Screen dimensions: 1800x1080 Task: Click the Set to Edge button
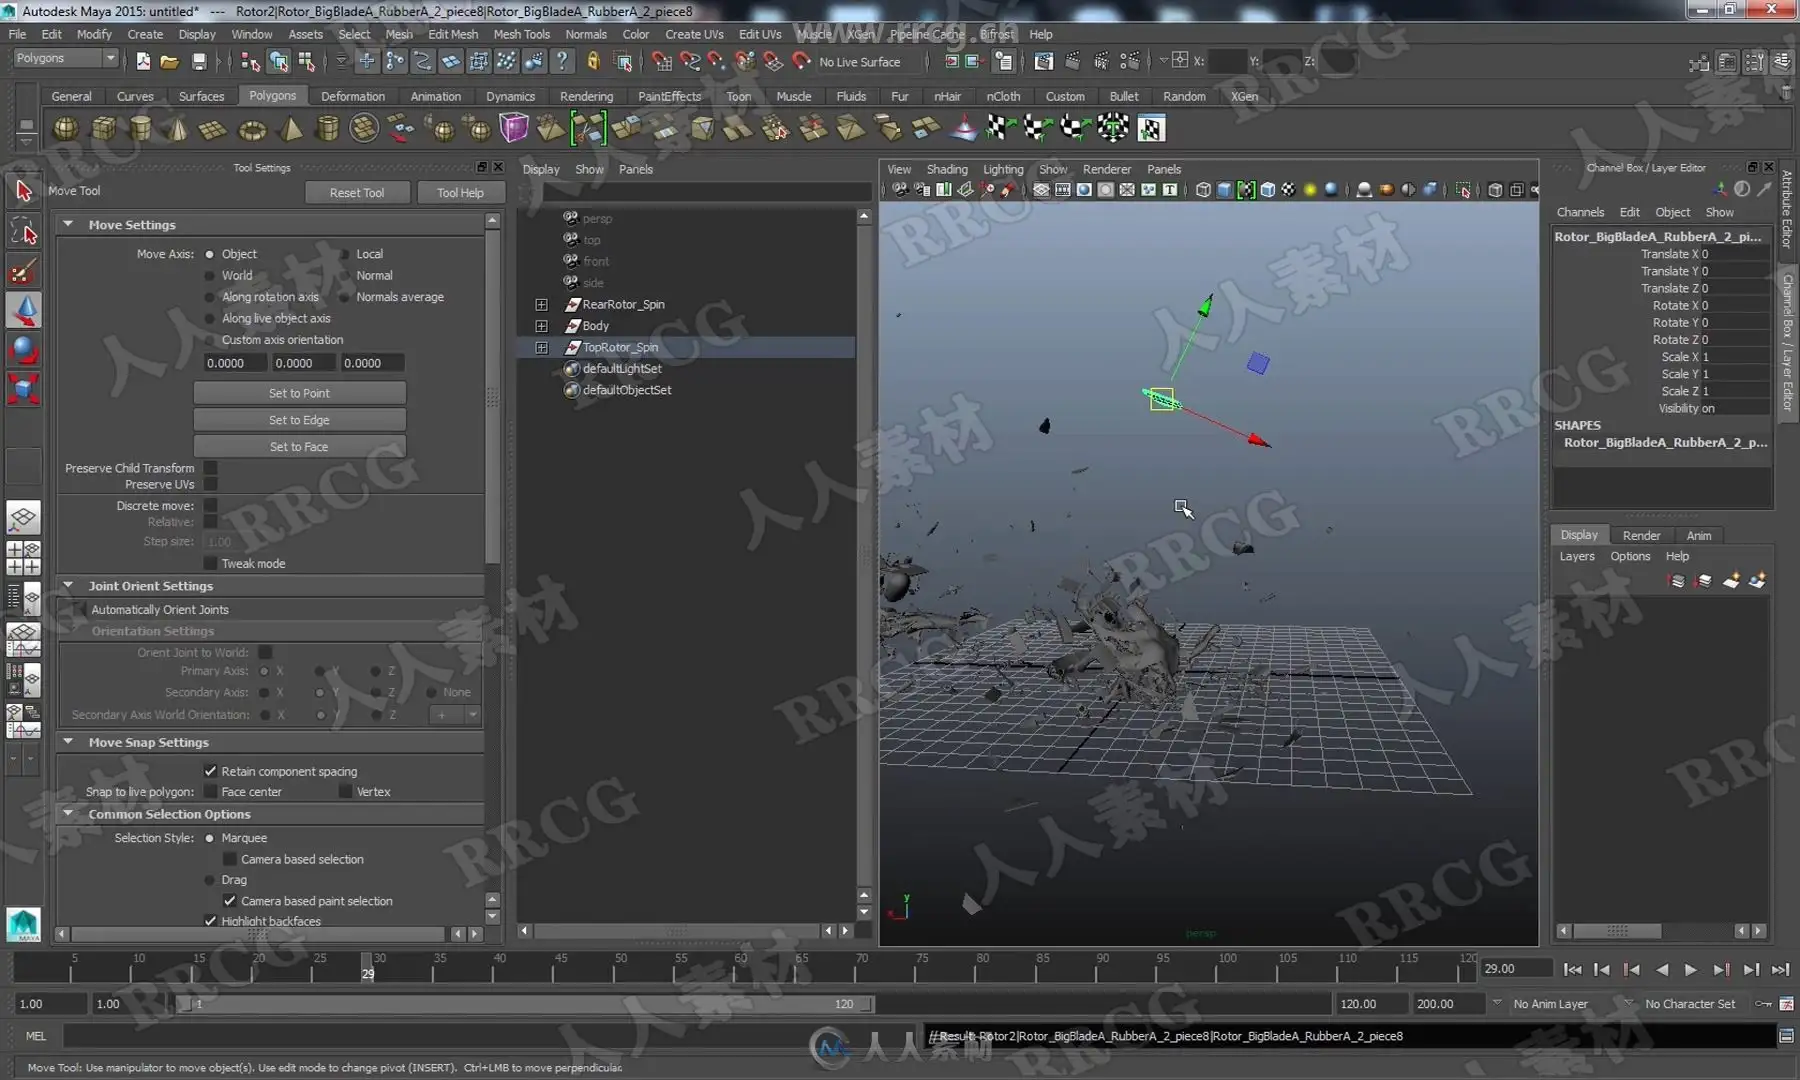(x=299, y=420)
